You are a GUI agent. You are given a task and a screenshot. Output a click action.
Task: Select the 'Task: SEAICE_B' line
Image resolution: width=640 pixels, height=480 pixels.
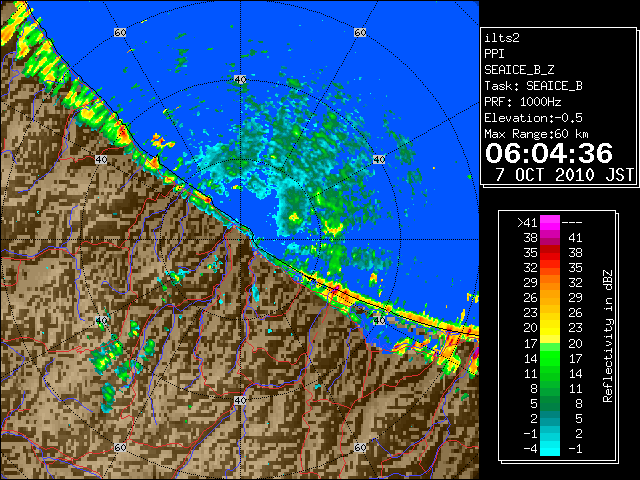(x=533, y=86)
